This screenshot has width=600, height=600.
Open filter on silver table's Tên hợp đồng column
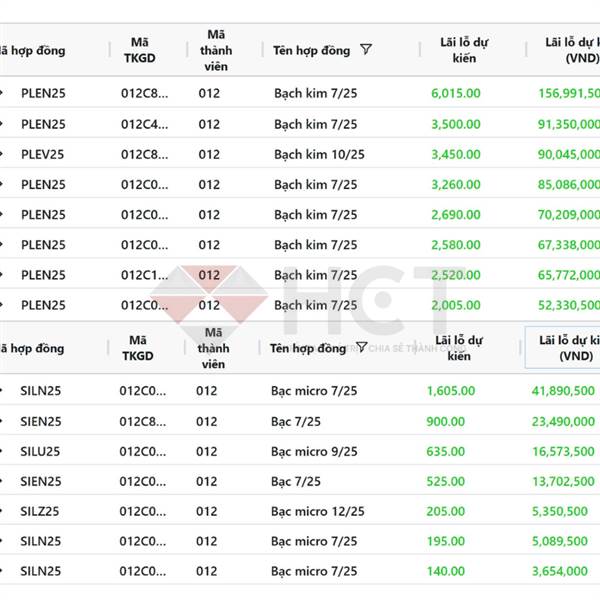pyautogui.click(x=362, y=347)
